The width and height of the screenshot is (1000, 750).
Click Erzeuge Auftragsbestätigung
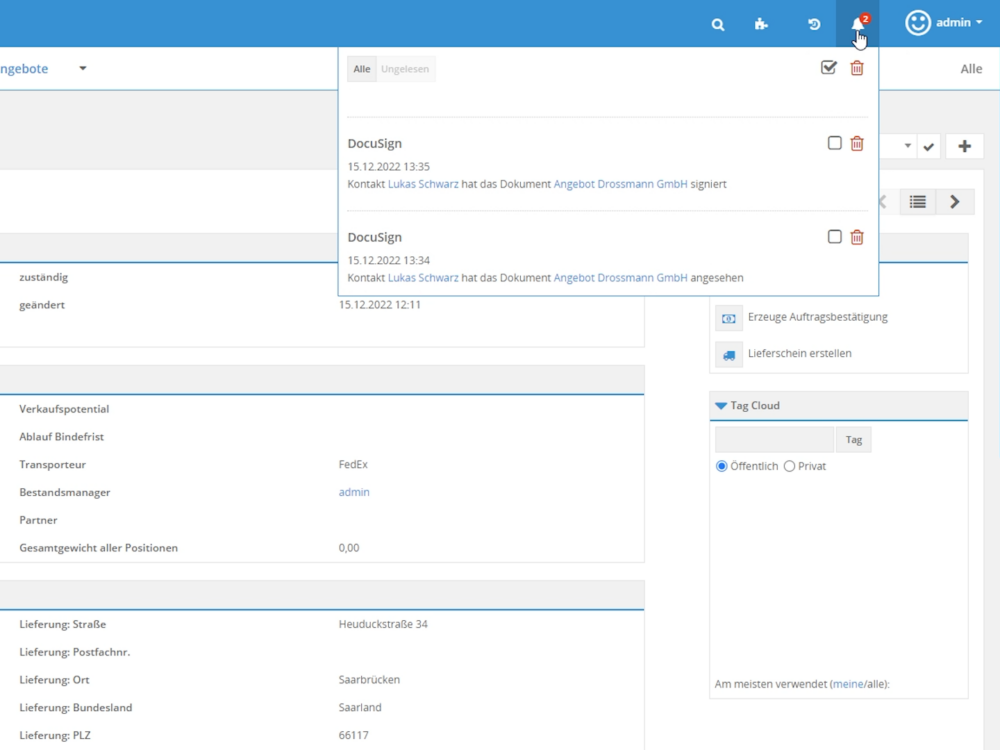817,317
